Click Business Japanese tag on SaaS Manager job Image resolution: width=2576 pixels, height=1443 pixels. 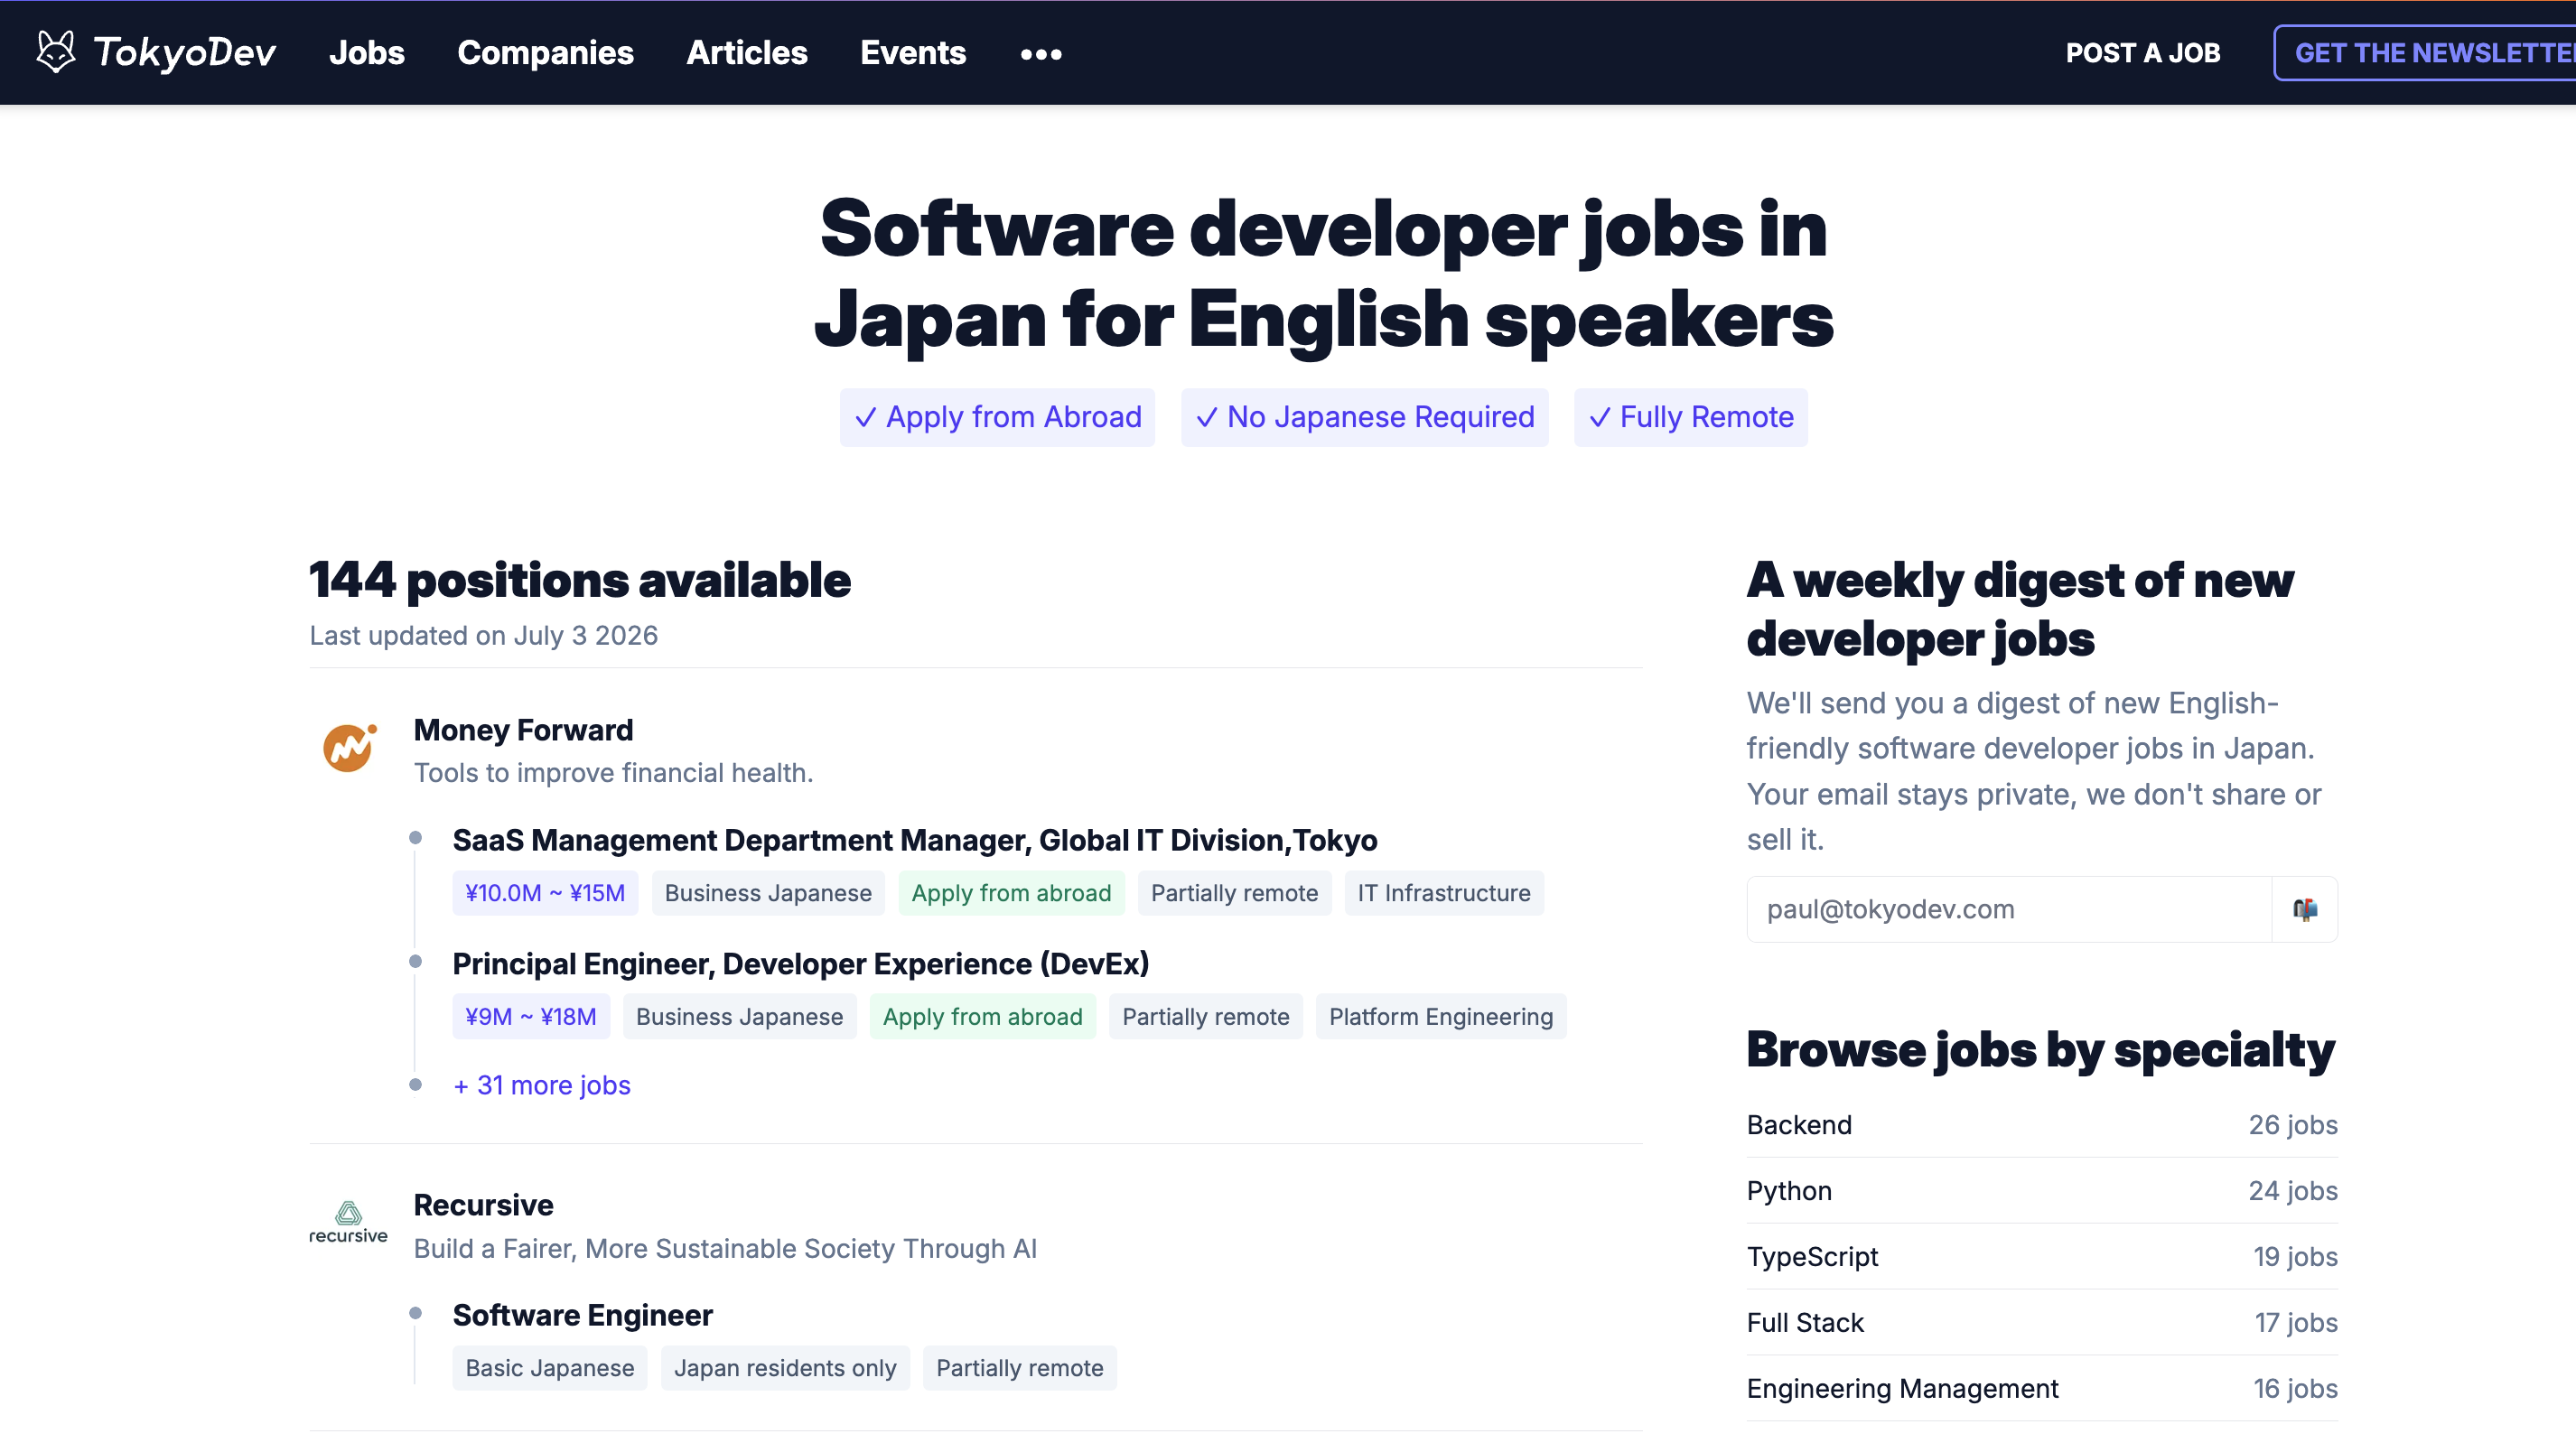[768, 893]
